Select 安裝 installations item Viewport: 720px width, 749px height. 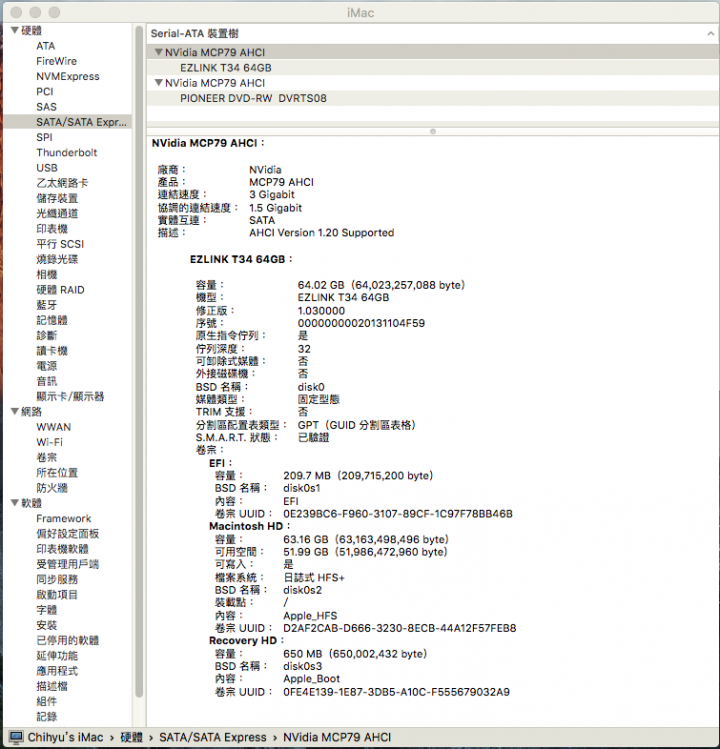(x=47, y=625)
